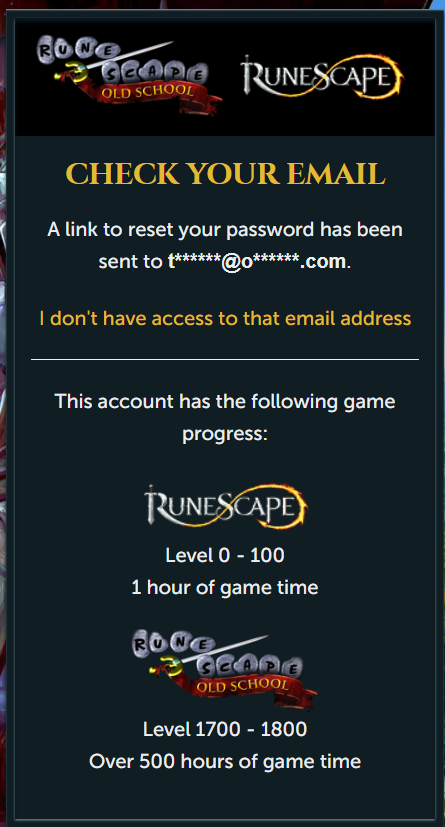Select the "Level 1700 - 1800" text
The image size is (445, 827).
pyautogui.click(x=225, y=729)
